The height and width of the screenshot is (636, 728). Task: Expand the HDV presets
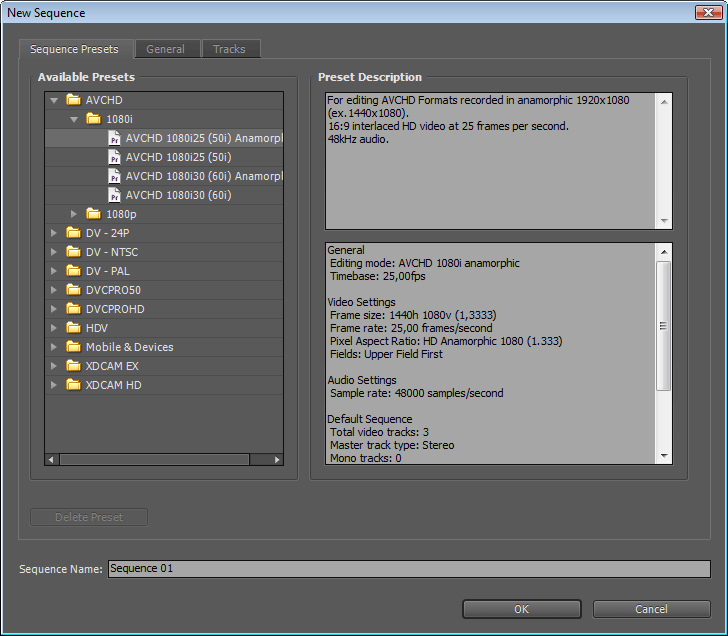click(x=53, y=328)
